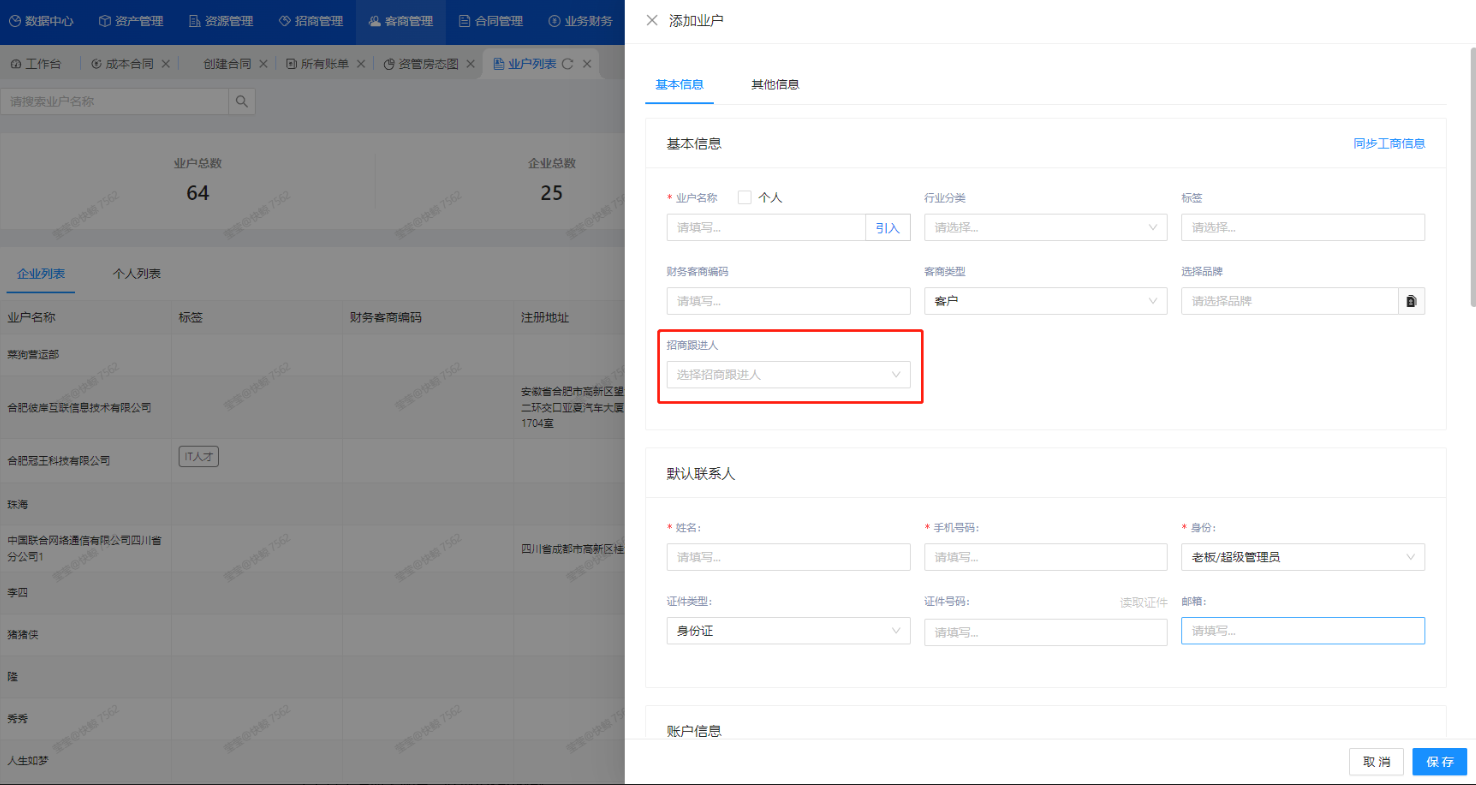Click the 读取证件 link
1476x785 pixels.
click(1144, 603)
